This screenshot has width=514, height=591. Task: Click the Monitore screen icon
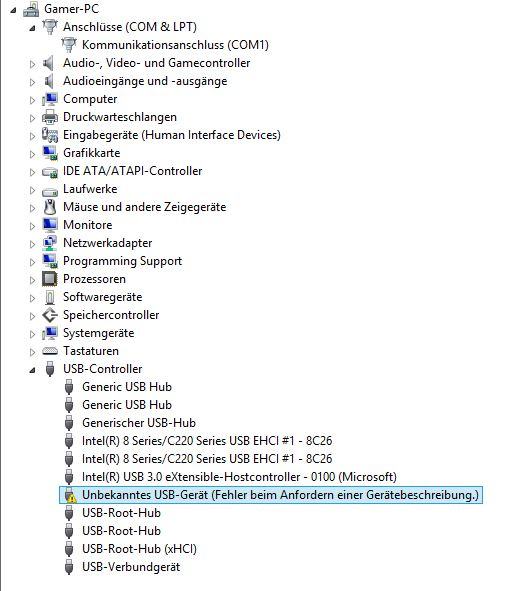[50, 225]
